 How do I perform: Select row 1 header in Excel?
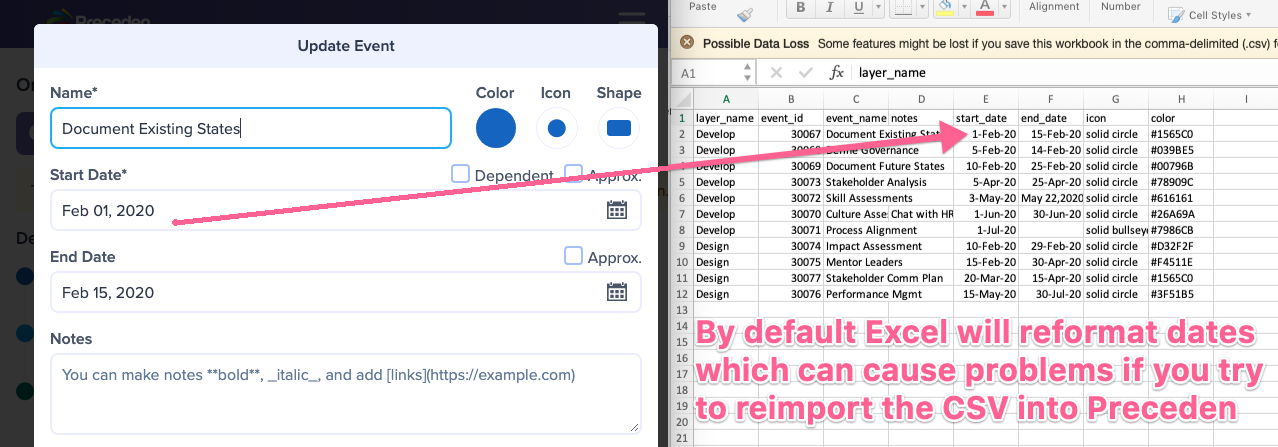coord(683,117)
